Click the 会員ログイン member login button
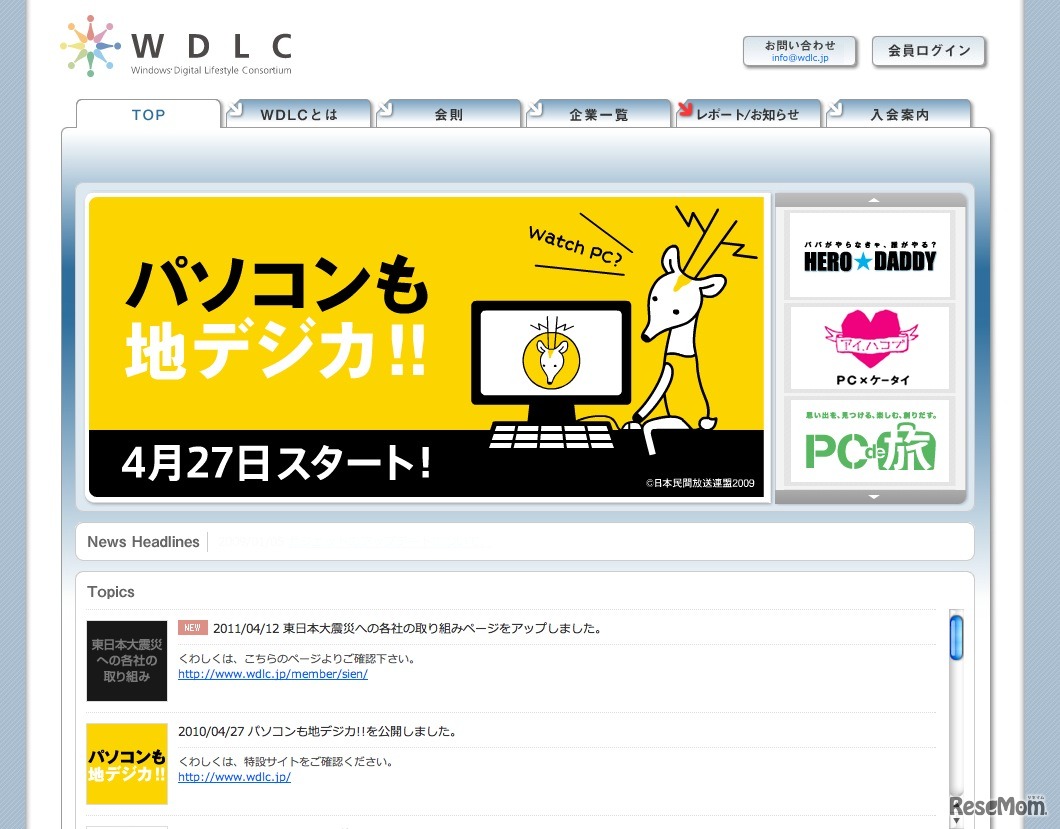 929,51
